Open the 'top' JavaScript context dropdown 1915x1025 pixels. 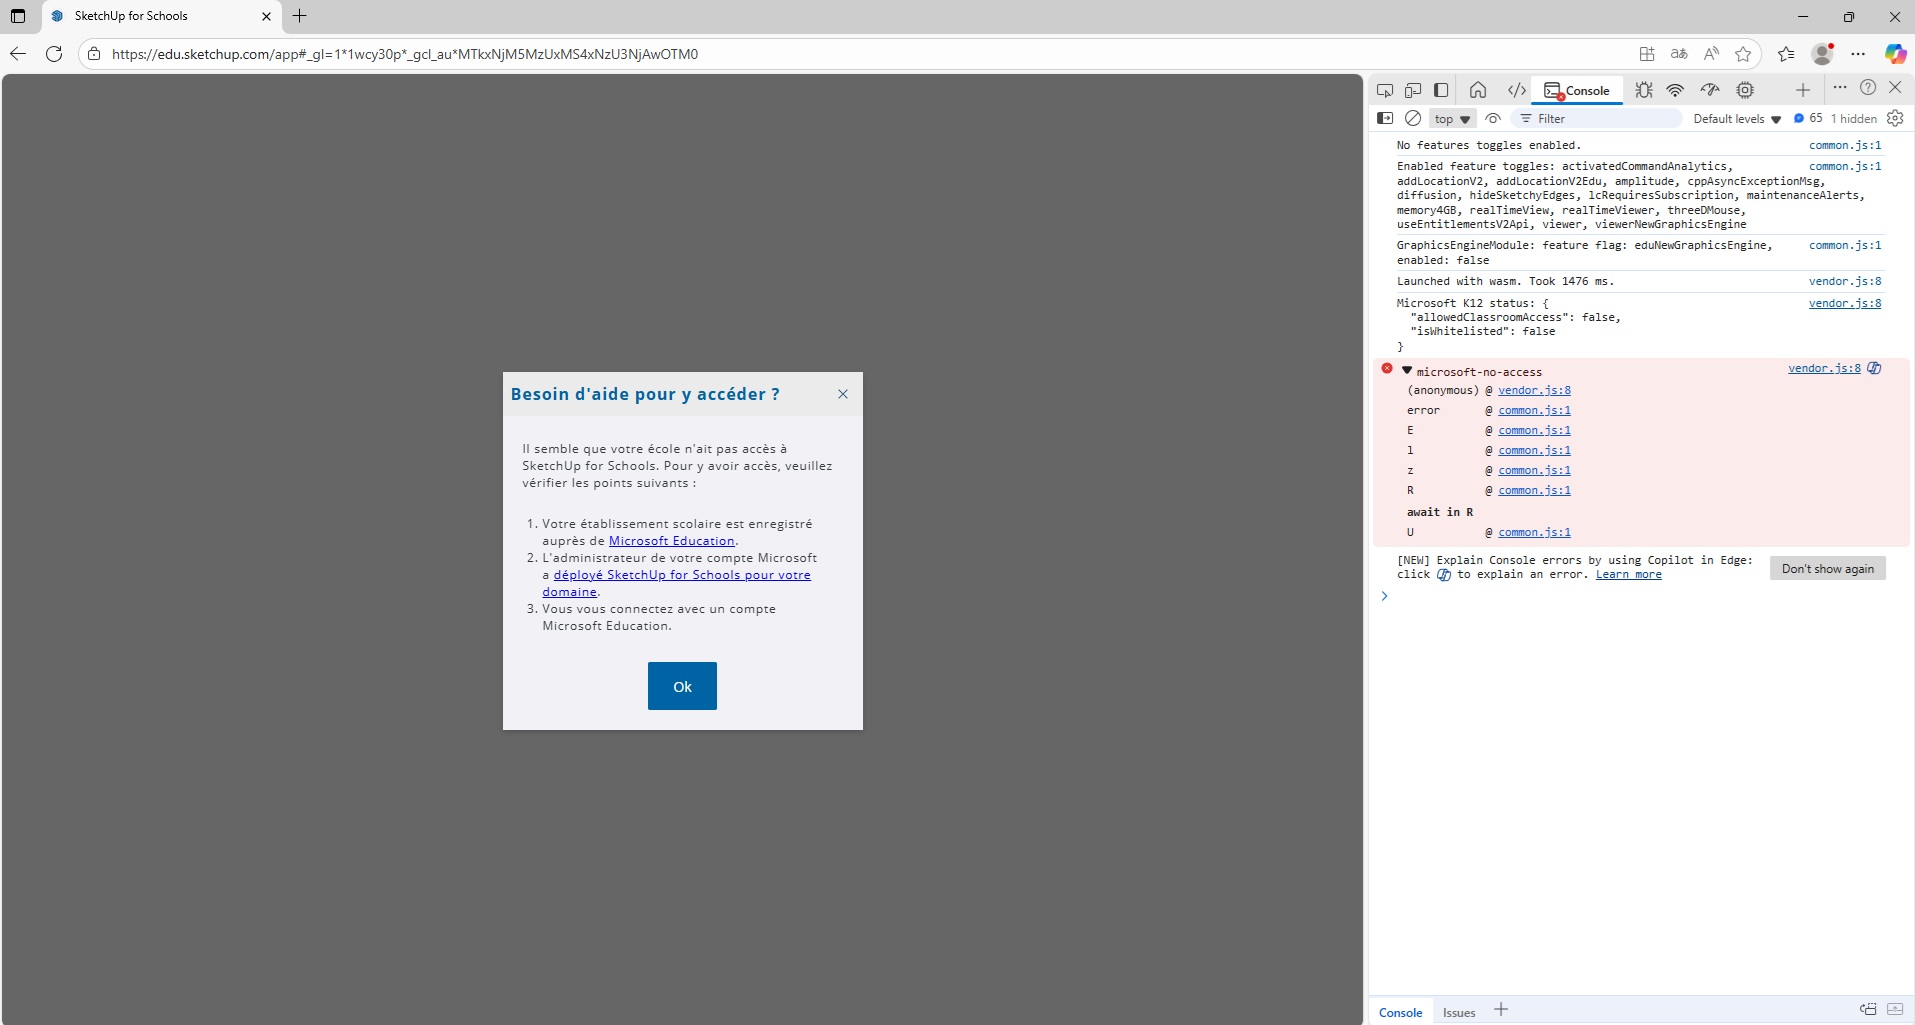pyautogui.click(x=1452, y=119)
